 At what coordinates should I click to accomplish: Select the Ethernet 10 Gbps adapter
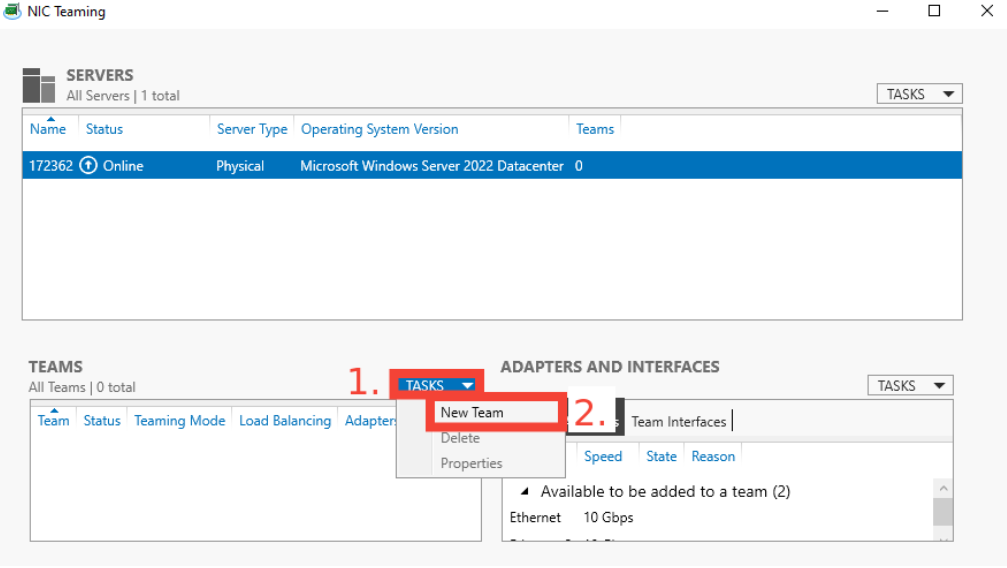(571, 517)
